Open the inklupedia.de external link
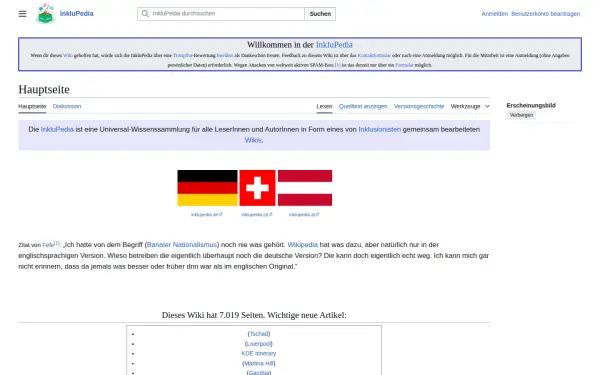Viewport: 600px width, 375px height. 207,215
